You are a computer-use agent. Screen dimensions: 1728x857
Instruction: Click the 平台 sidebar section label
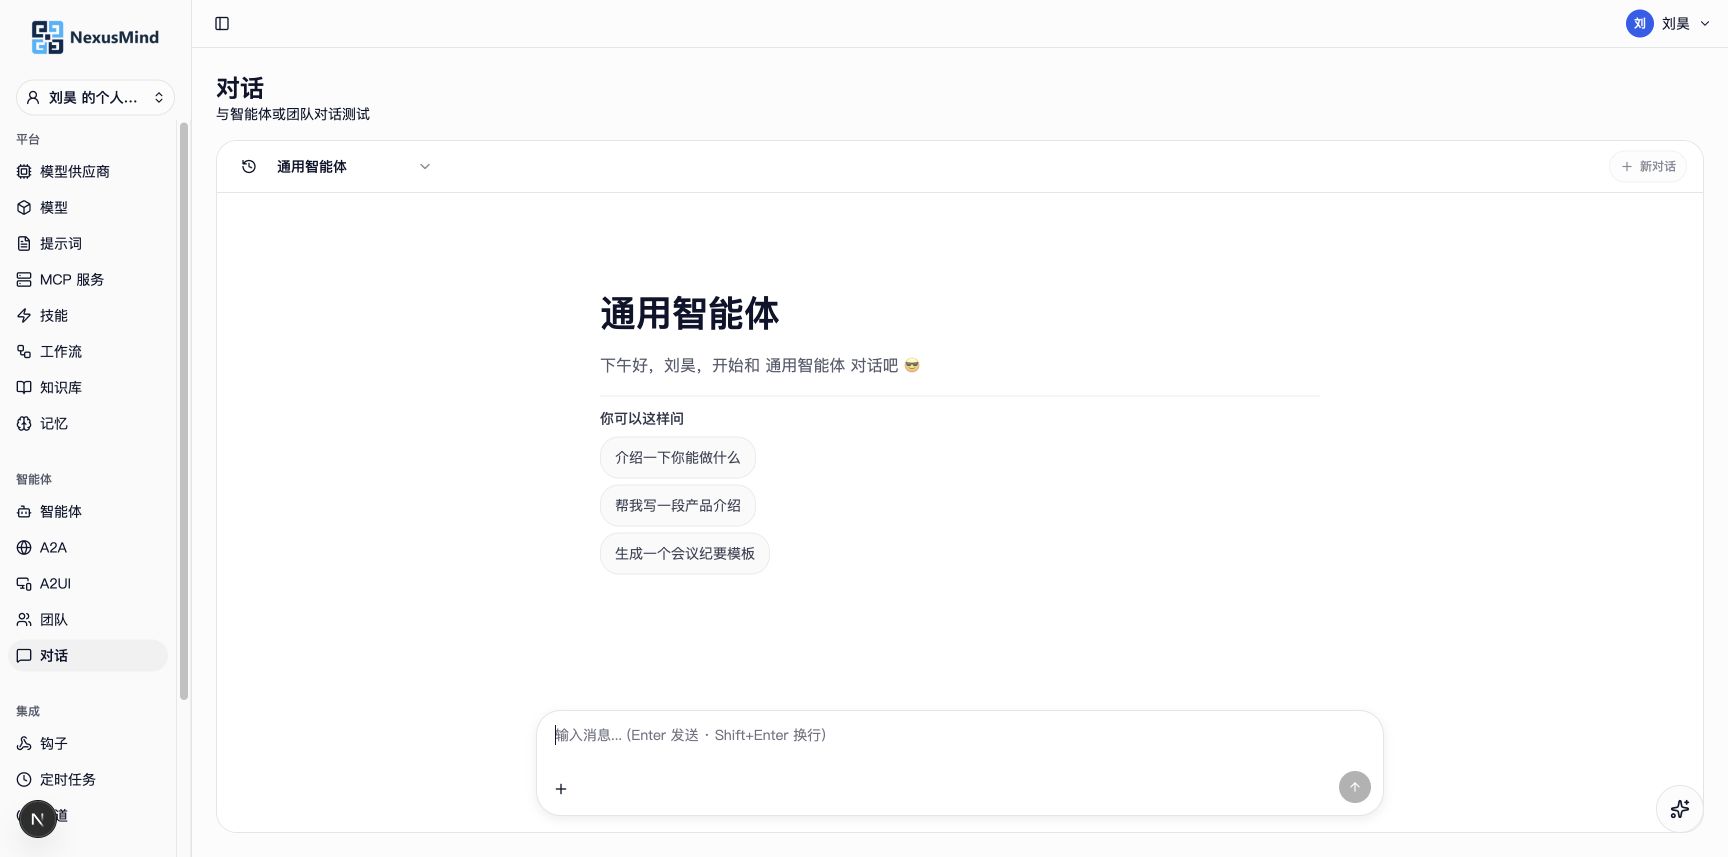coord(28,140)
